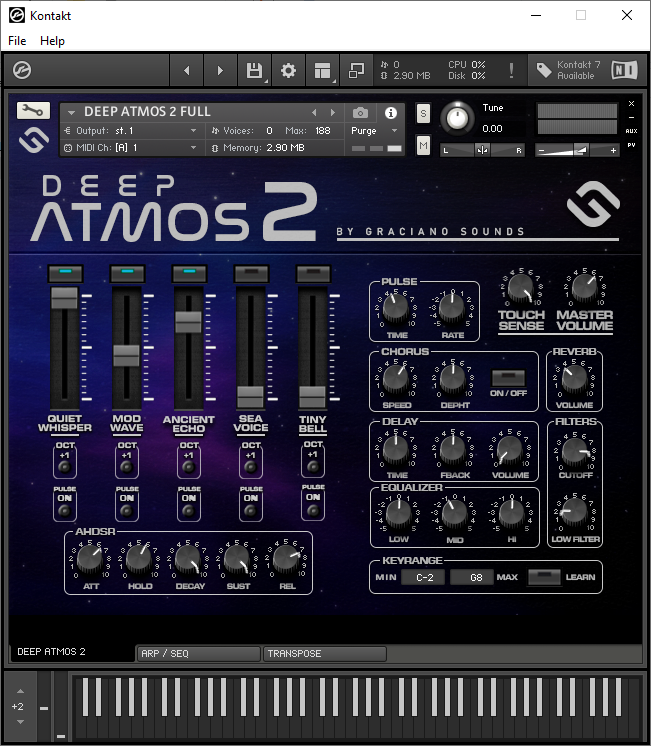Toggle the PV button in header
The image size is (651, 746).
(x=631, y=145)
